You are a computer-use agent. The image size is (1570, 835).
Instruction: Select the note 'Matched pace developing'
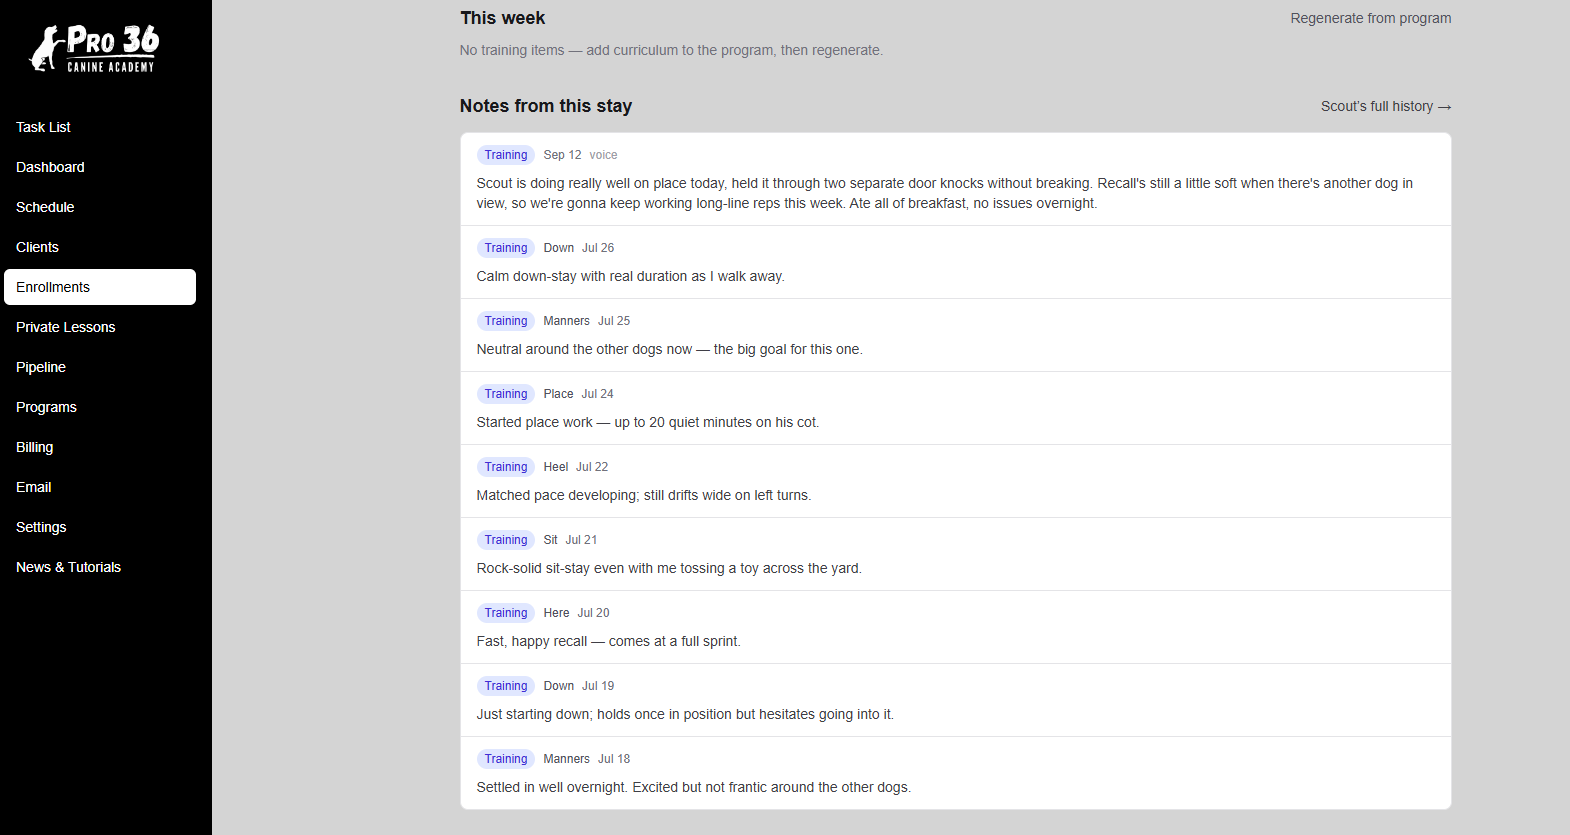point(955,481)
